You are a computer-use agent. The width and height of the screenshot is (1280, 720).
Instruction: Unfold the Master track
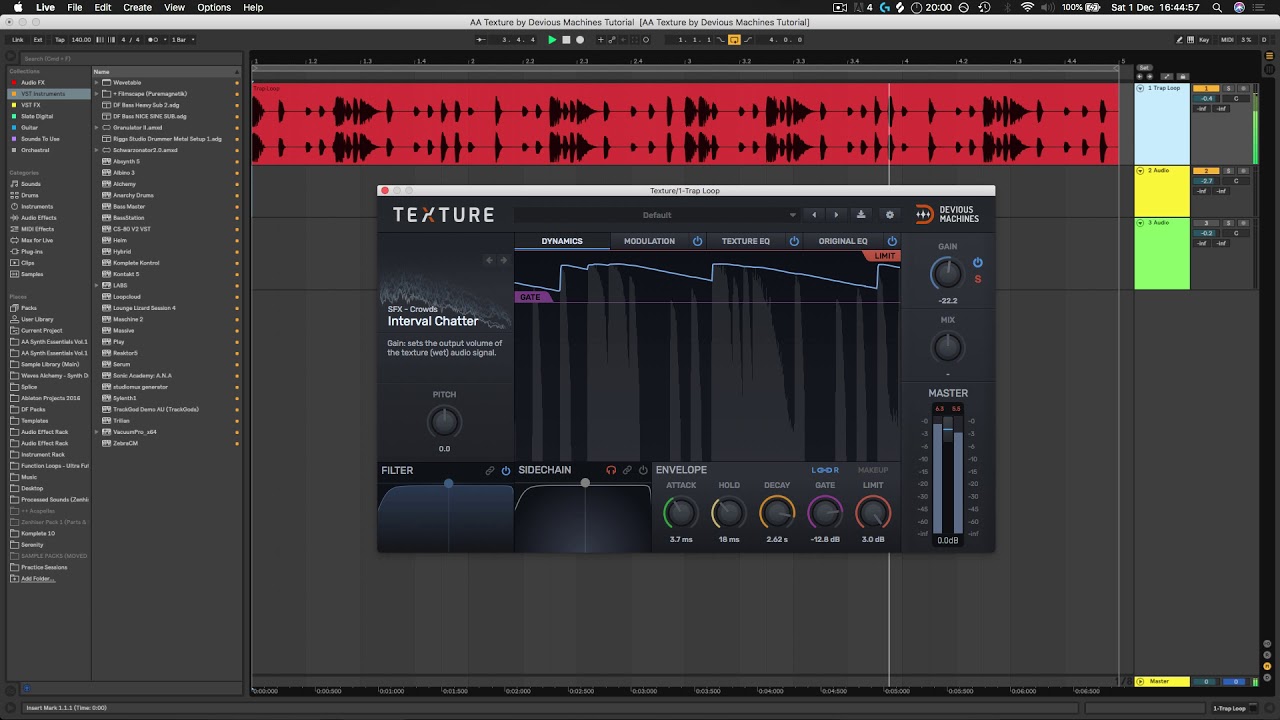[x=1140, y=681]
